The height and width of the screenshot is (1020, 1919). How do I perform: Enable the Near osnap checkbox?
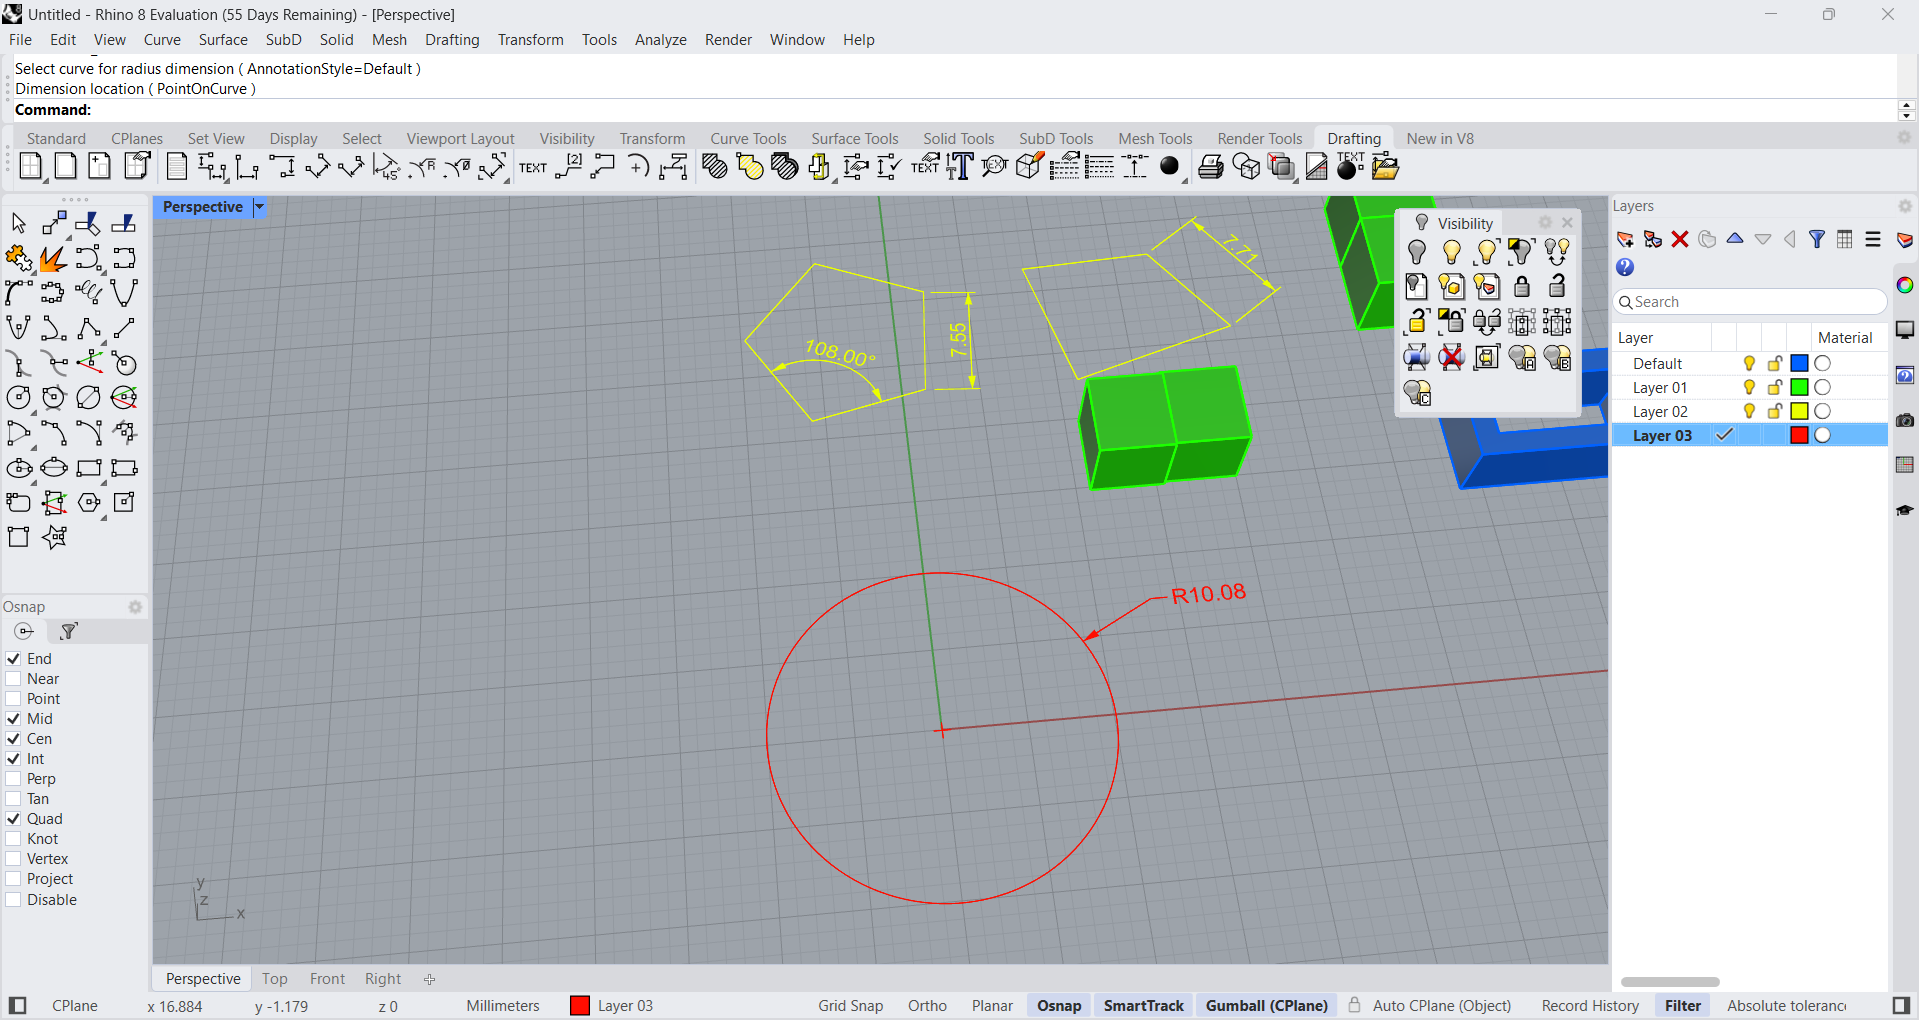14,679
